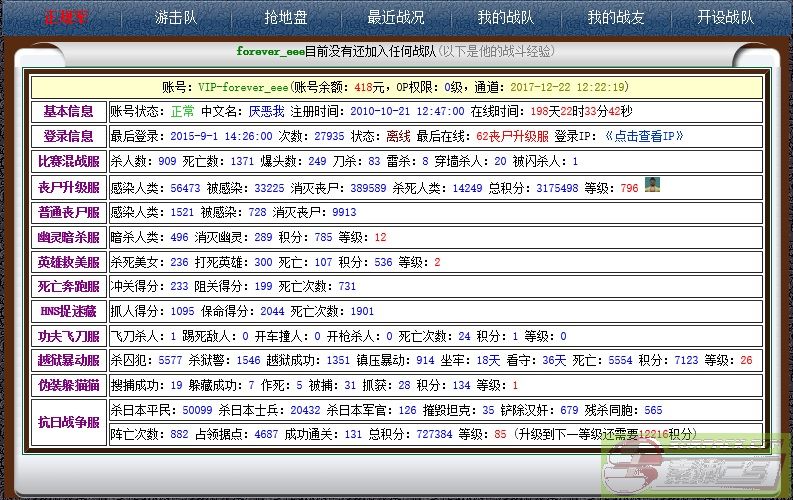
Task: Open the 丧尸升级服 server category
Action: pos(68,187)
